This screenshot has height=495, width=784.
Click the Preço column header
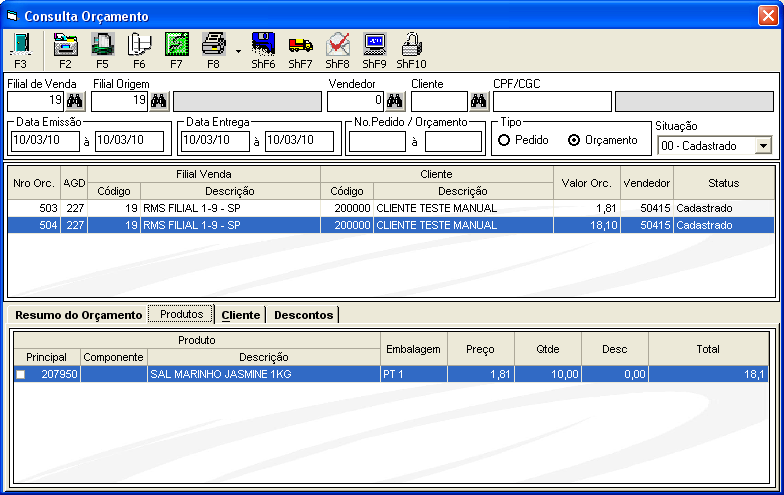pos(480,349)
